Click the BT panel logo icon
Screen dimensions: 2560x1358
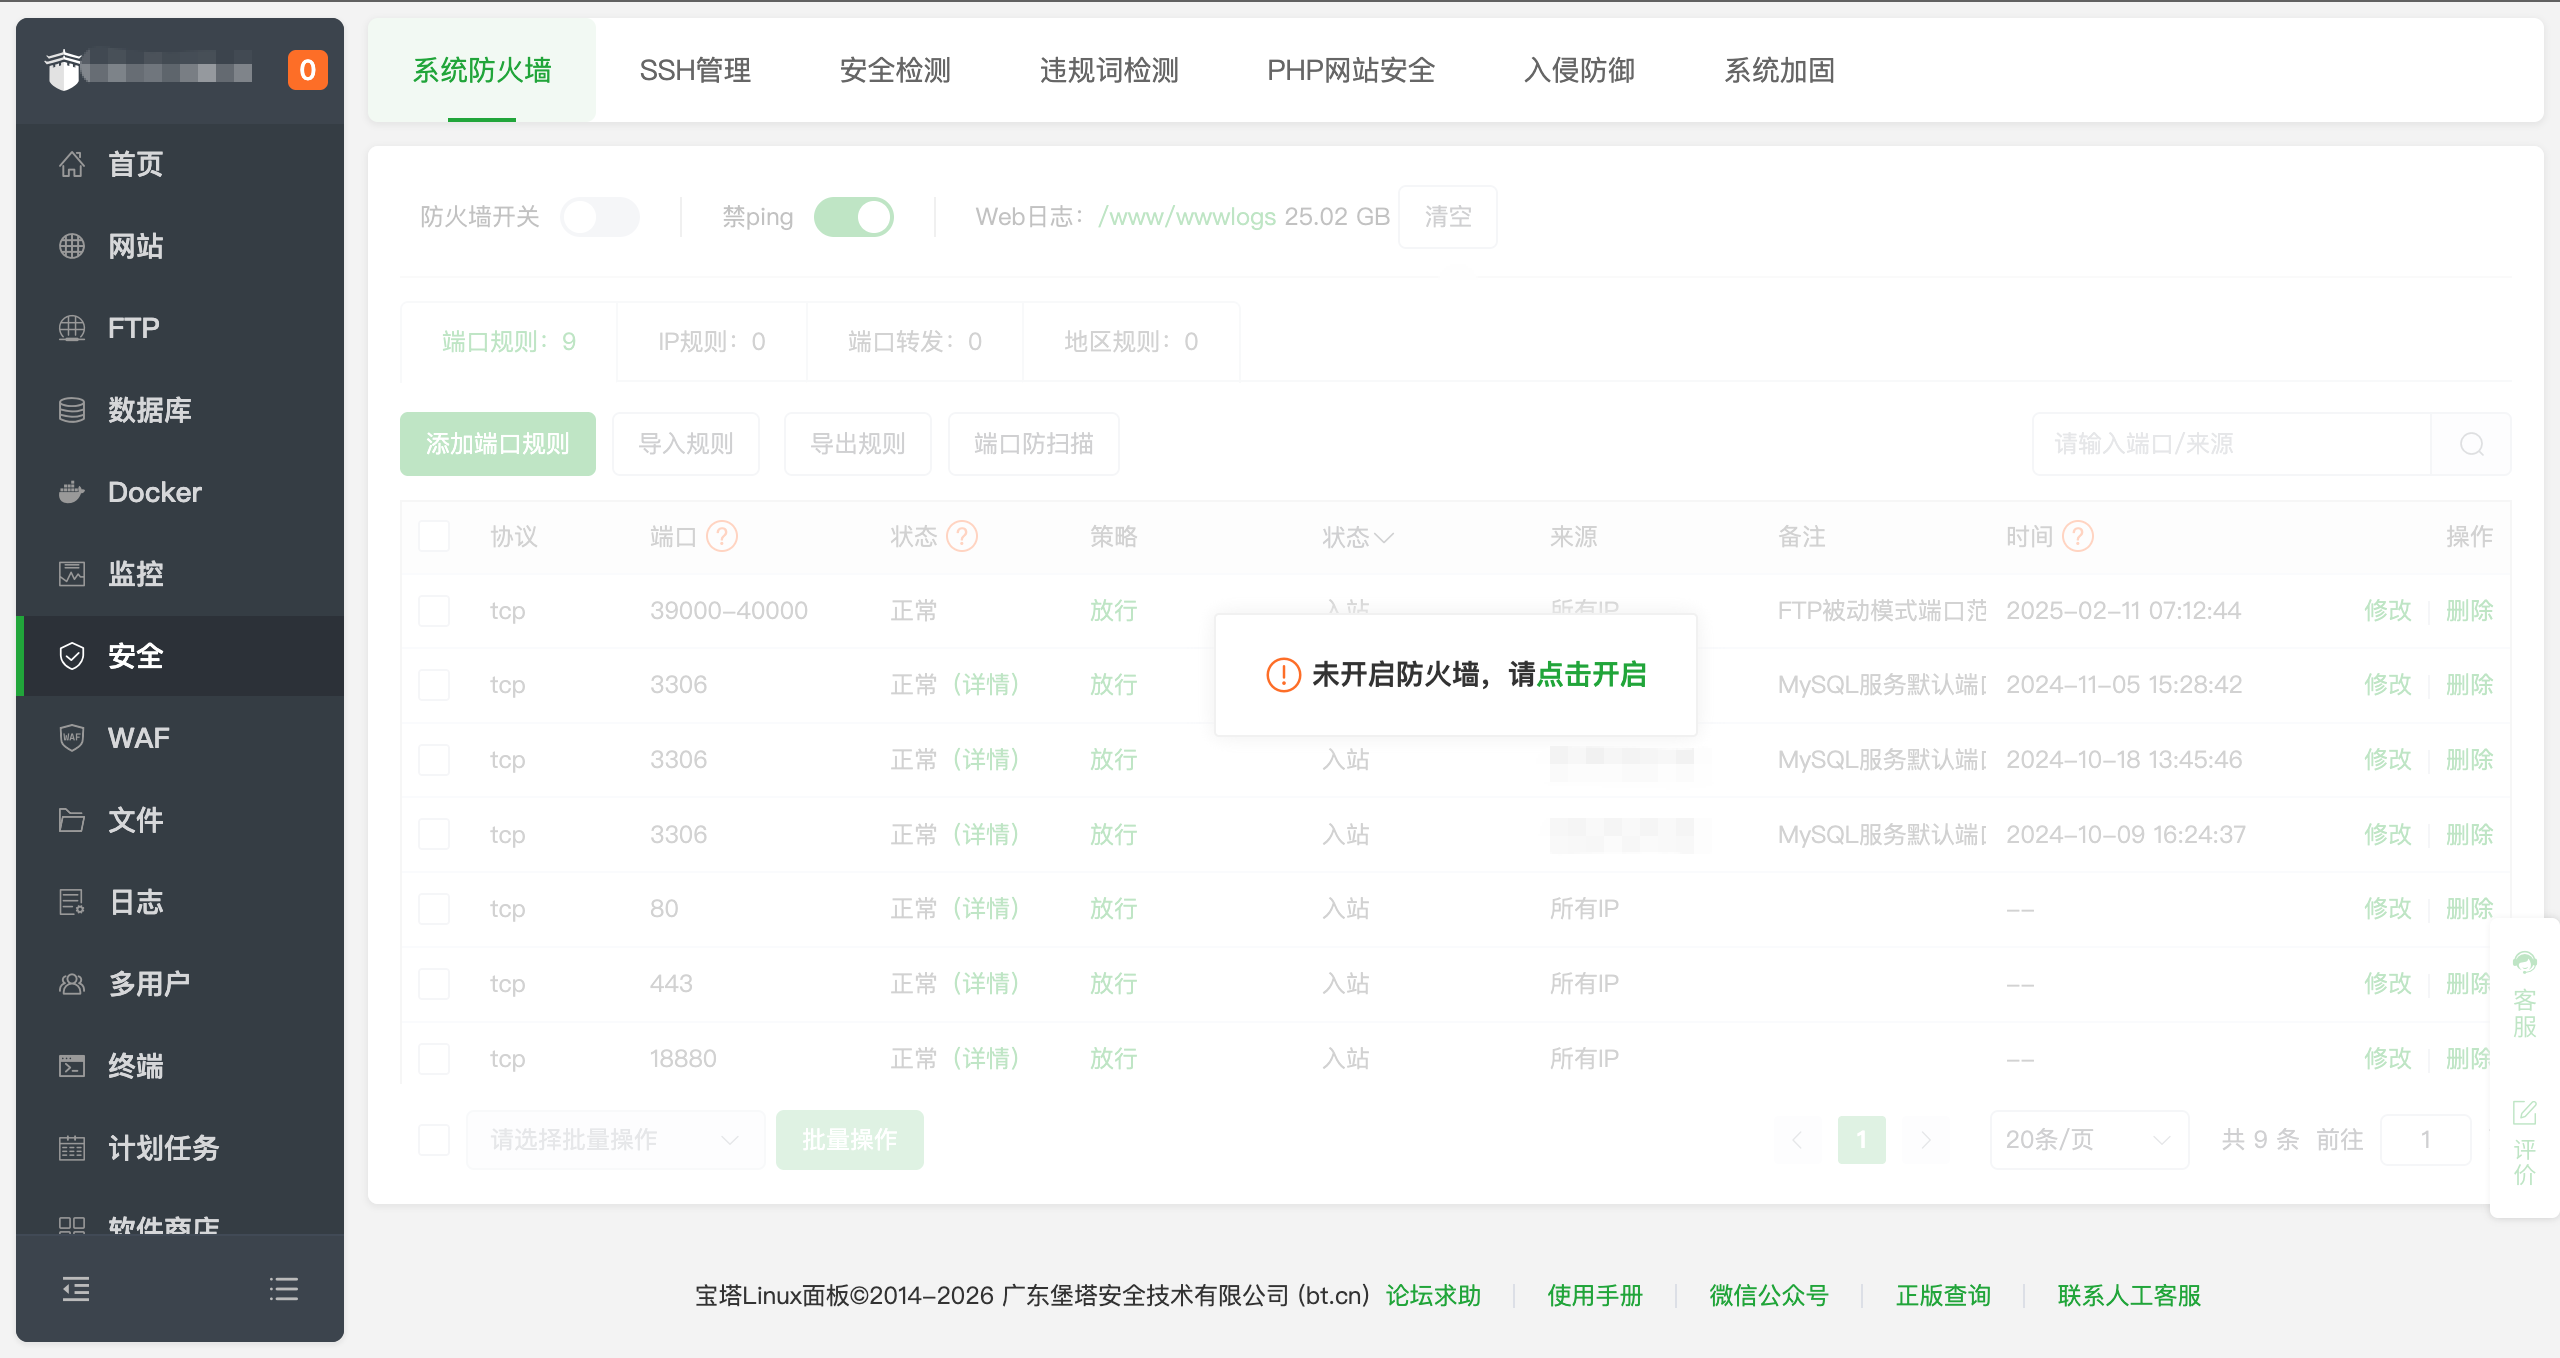point(64,70)
